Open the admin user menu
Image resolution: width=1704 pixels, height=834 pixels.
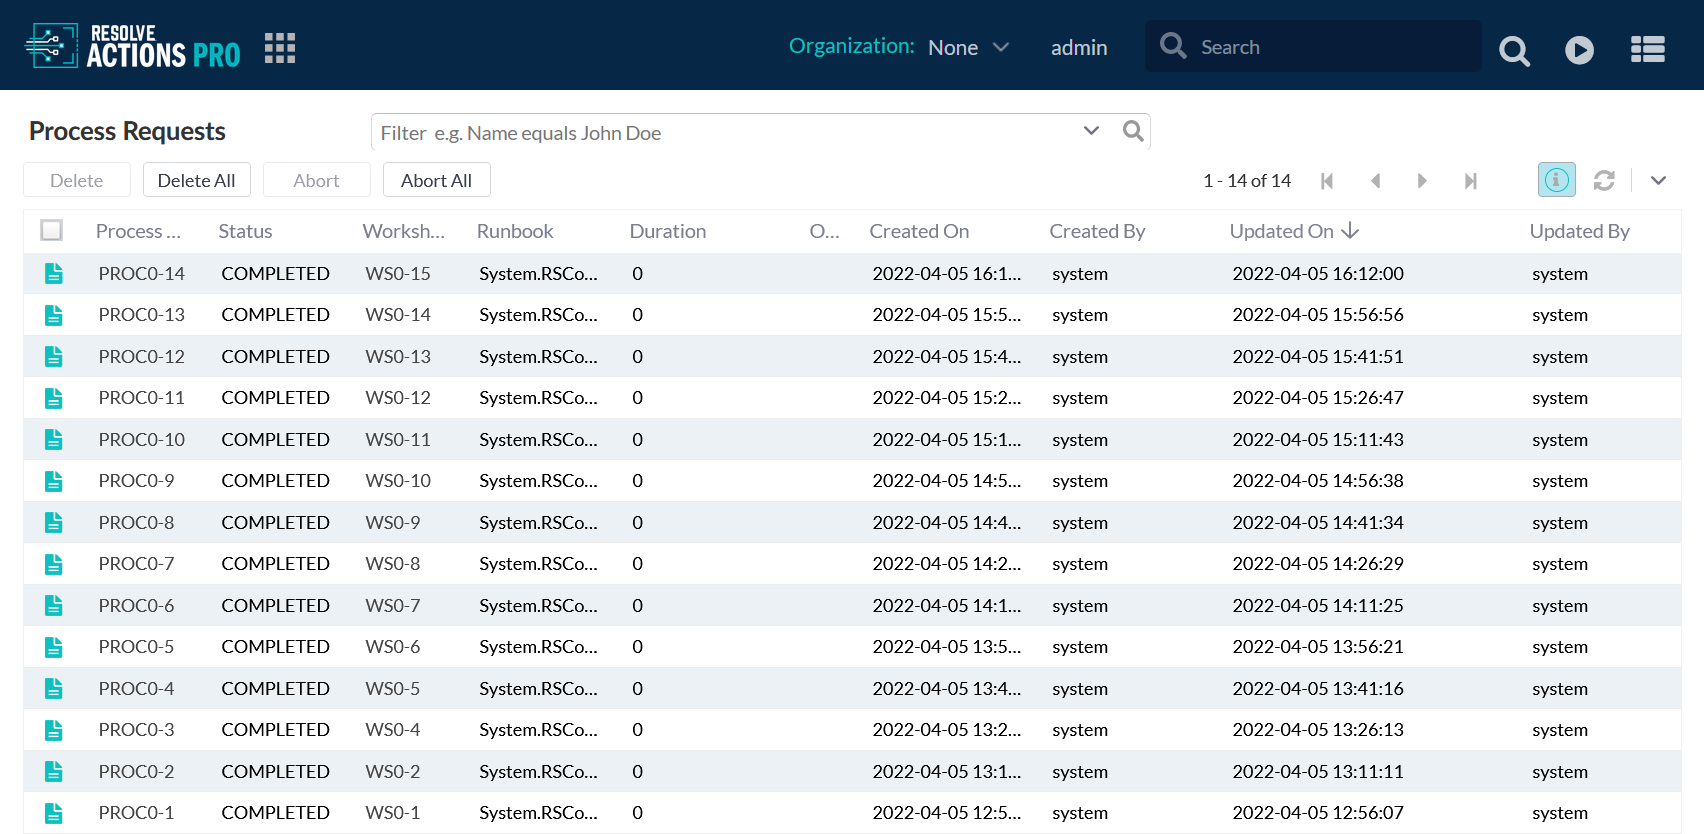(1078, 47)
